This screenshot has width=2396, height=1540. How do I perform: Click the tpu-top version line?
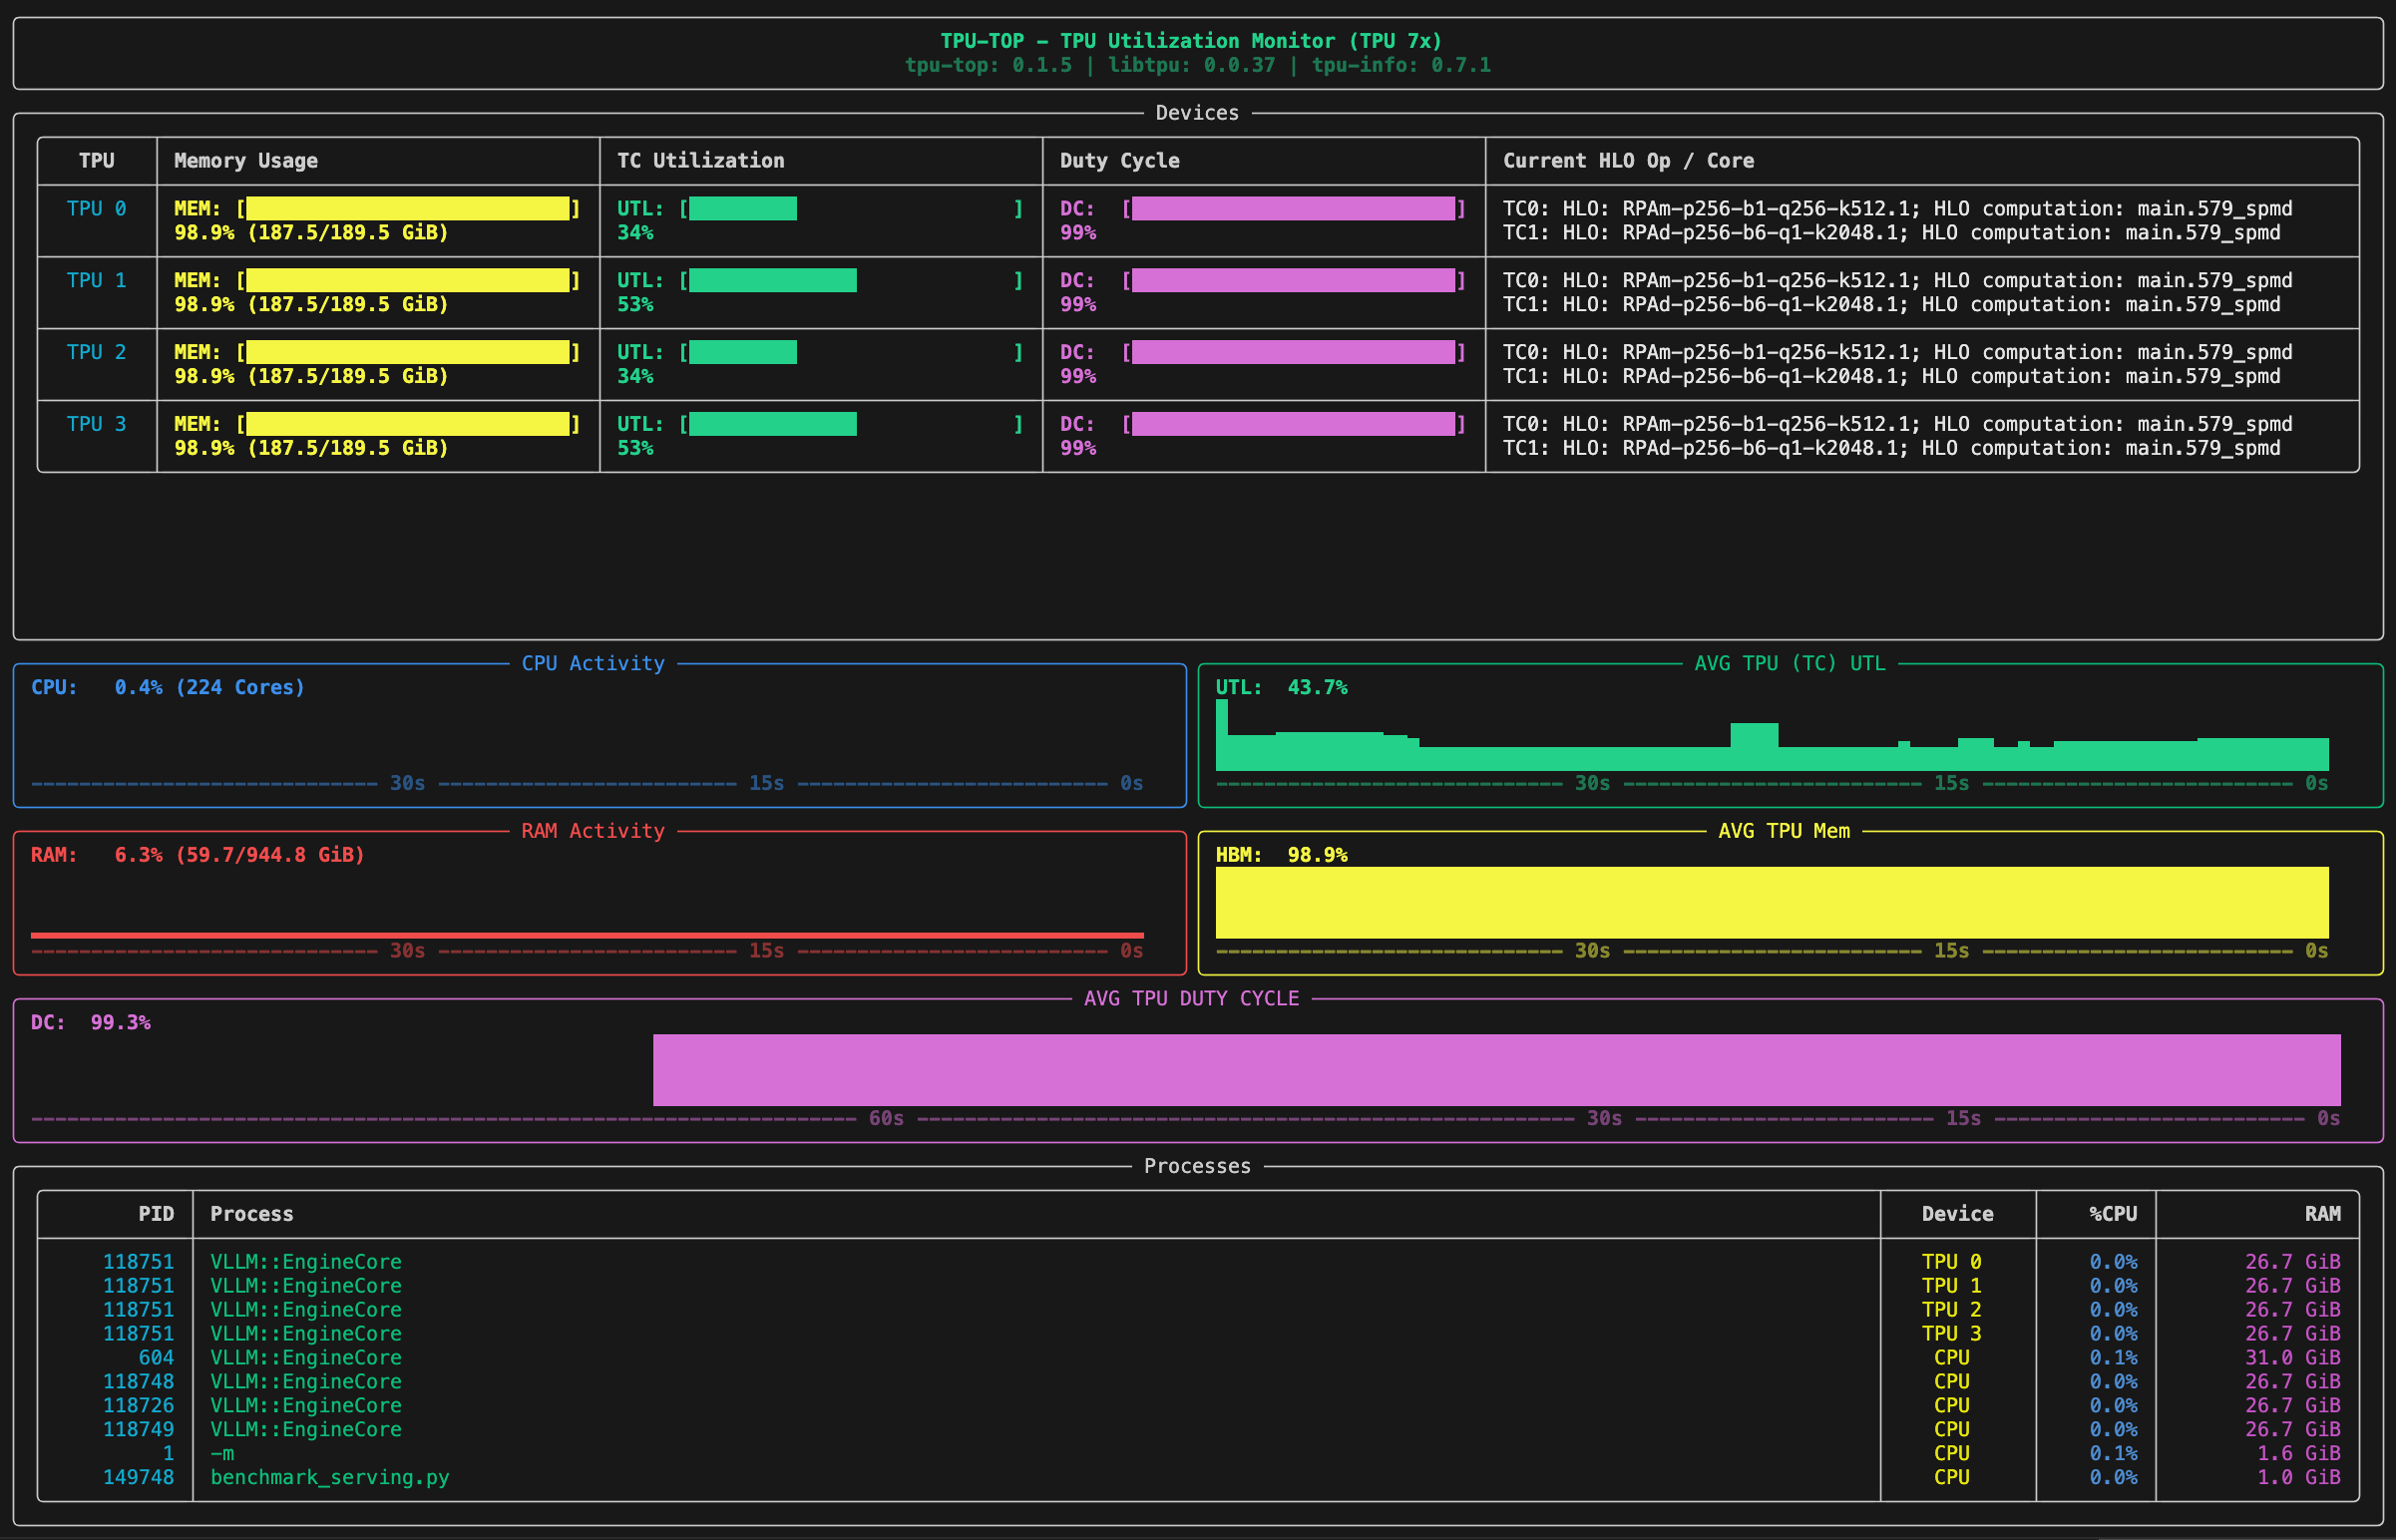tap(1198, 65)
